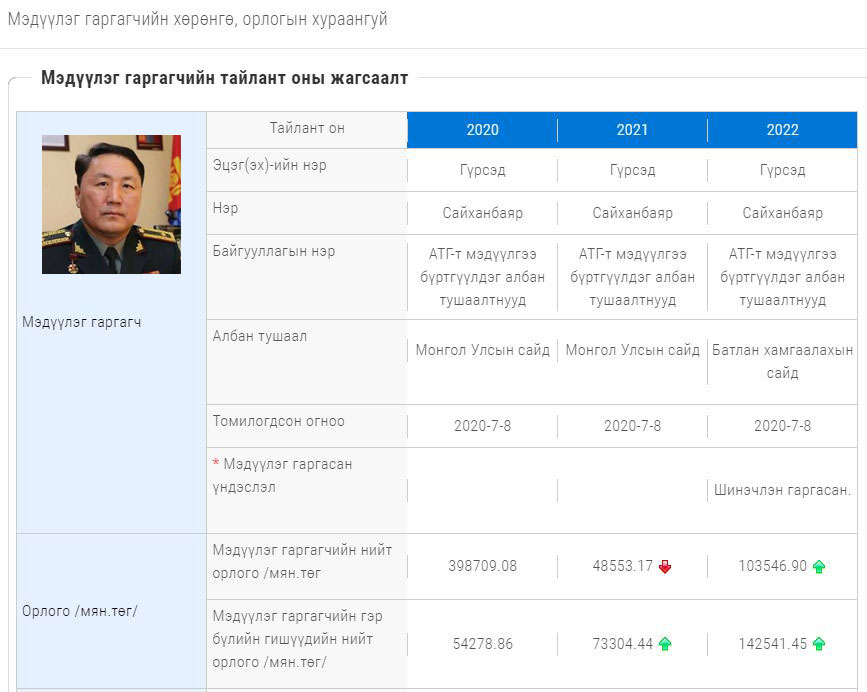Click the 2021 family income value 73304.44
Screen dimensions: 867x692
click(623, 644)
